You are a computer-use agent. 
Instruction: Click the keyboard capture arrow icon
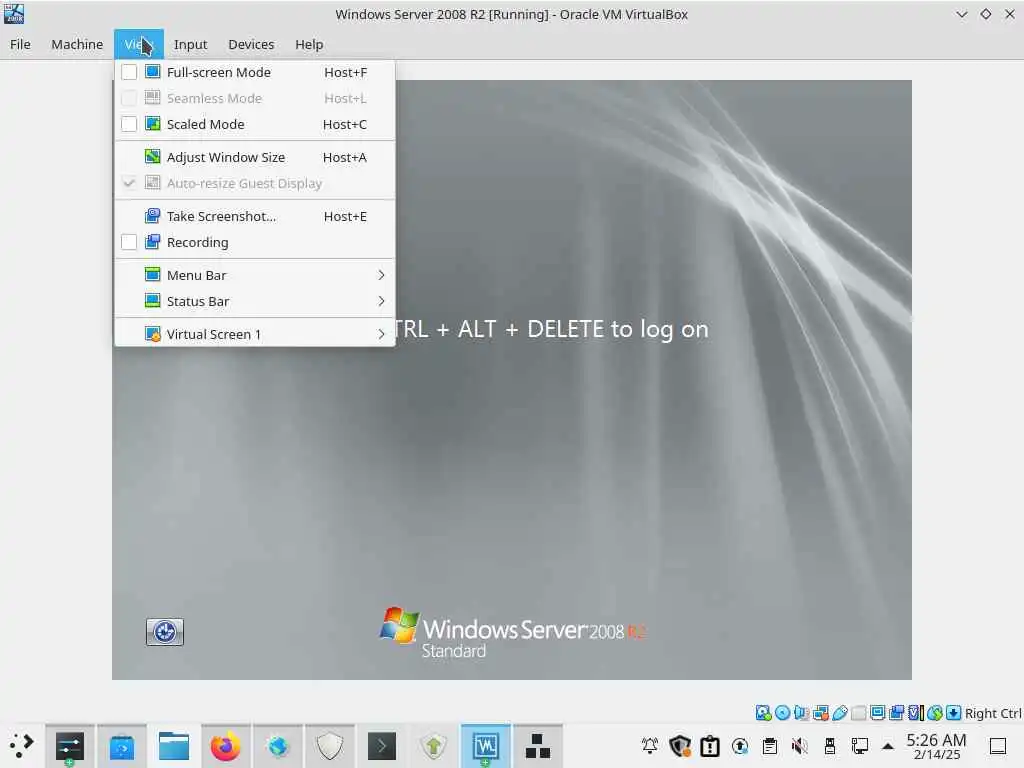[x=953, y=712]
